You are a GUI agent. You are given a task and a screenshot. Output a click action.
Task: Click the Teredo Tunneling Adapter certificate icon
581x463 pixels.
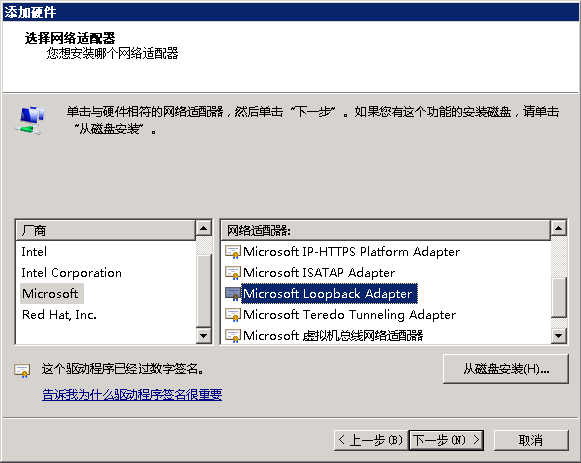point(233,315)
